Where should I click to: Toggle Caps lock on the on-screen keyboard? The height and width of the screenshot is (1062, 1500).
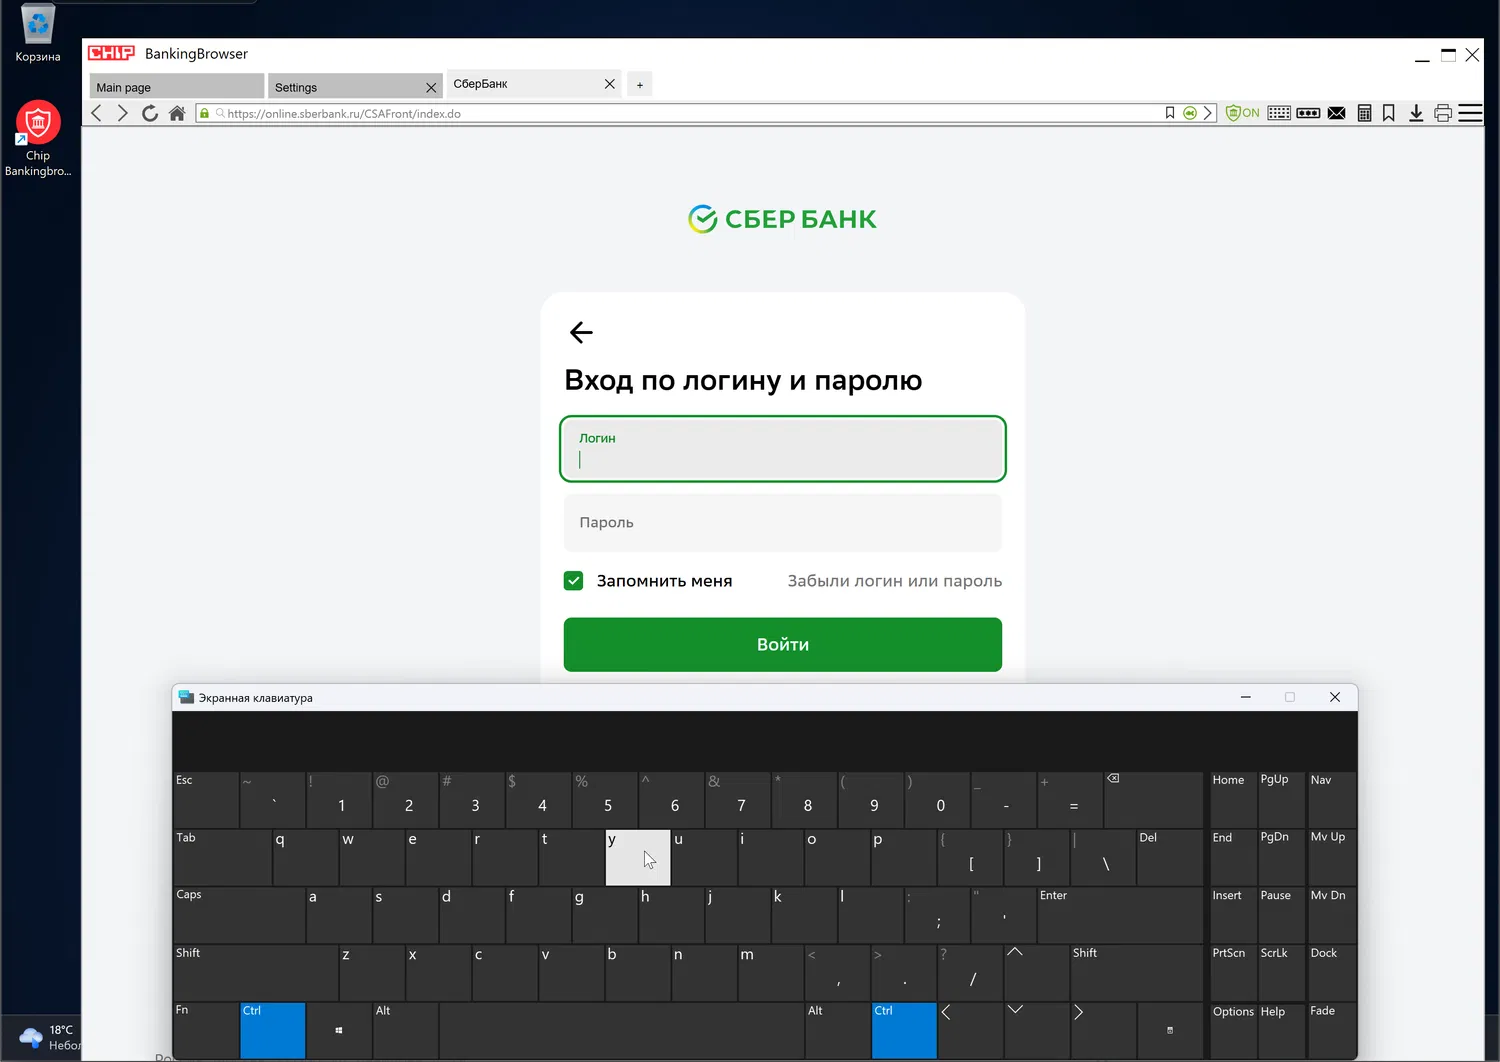click(239, 915)
